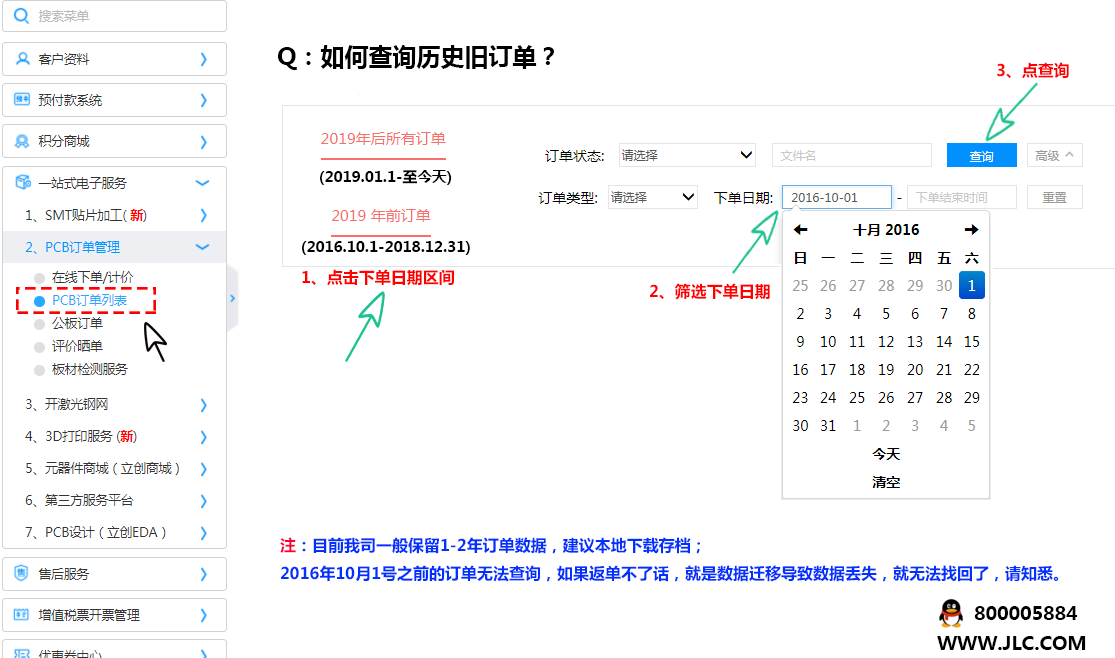
Task: Expand the 增值税票开票管理 chevron
Action: point(204,615)
